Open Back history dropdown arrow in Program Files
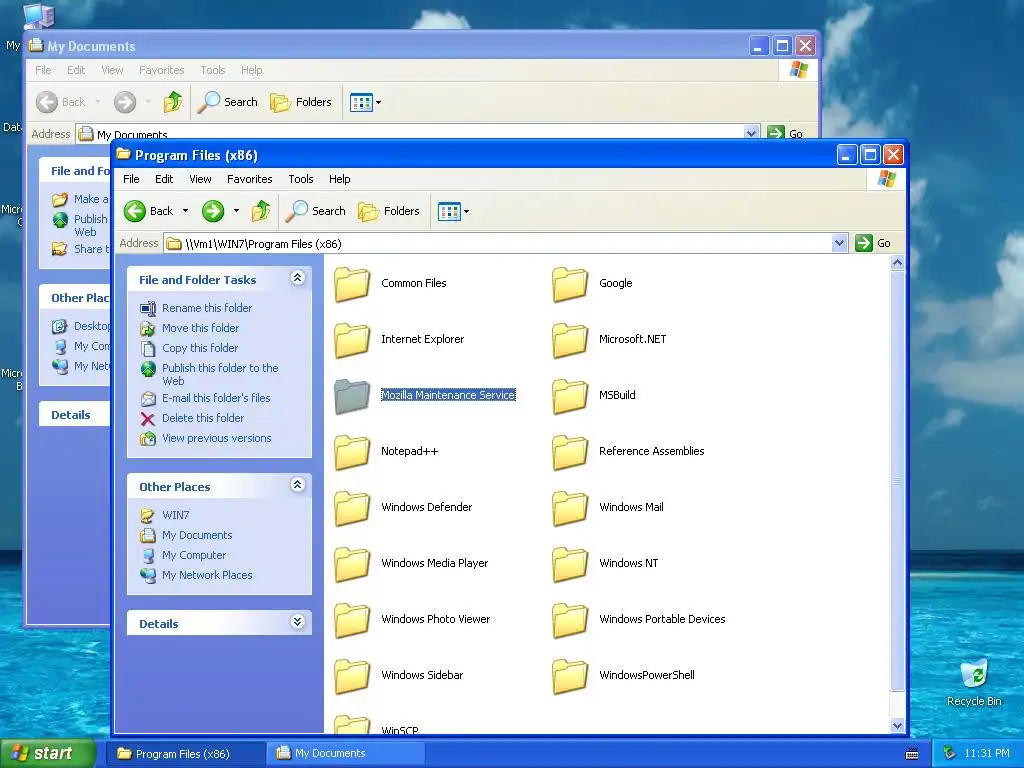1024x768 pixels. pos(185,211)
